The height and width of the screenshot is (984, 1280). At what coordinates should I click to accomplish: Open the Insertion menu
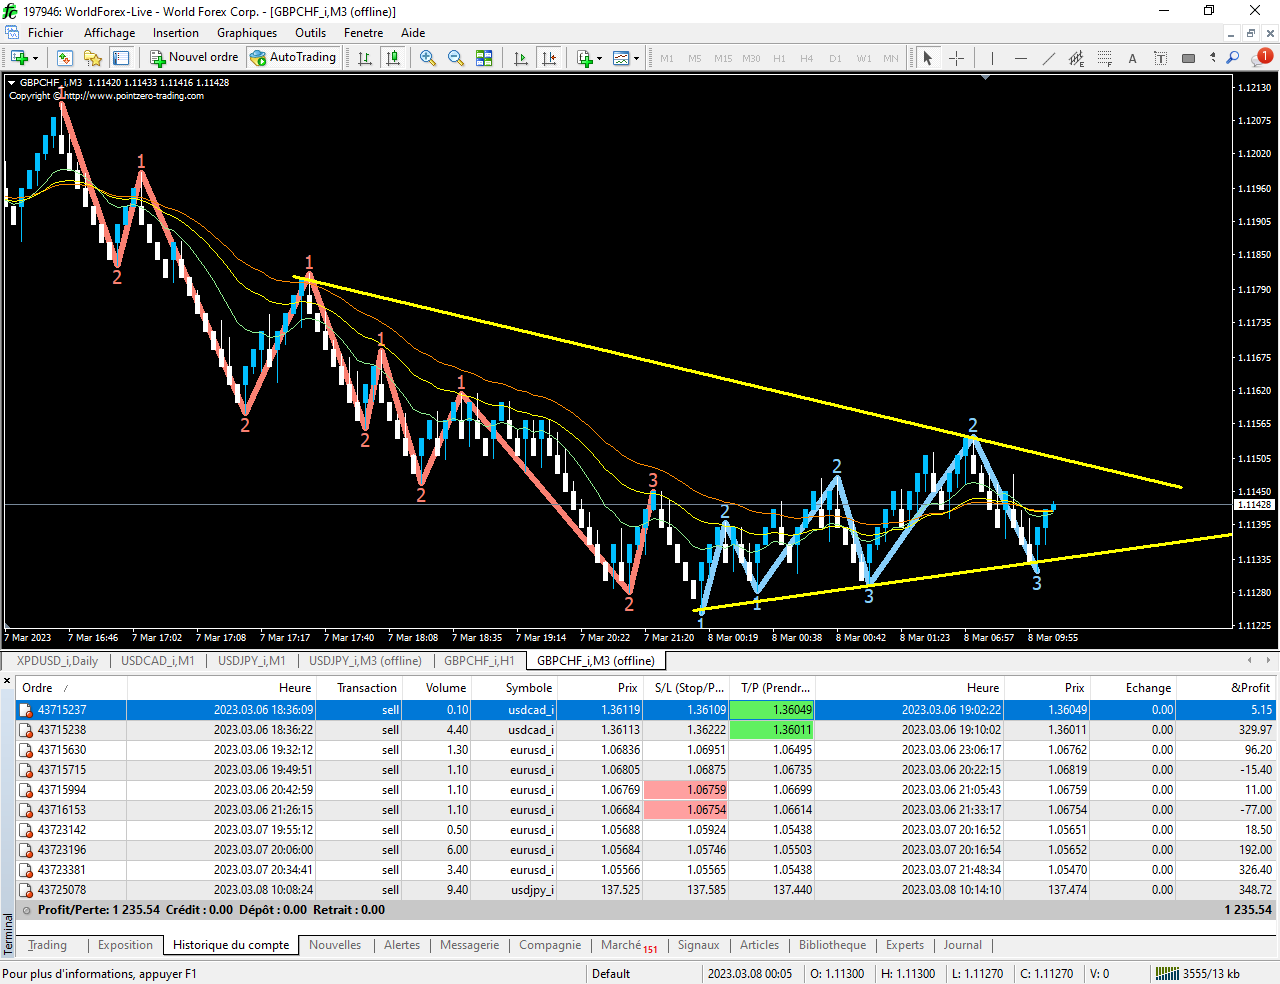point(175,33)
